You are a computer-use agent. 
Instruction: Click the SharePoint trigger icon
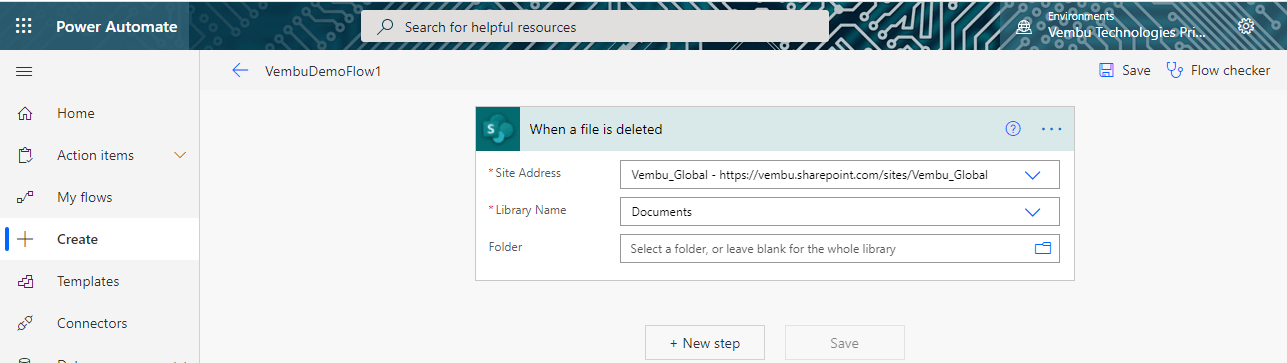pyautogui.click(x=498, y=129)
